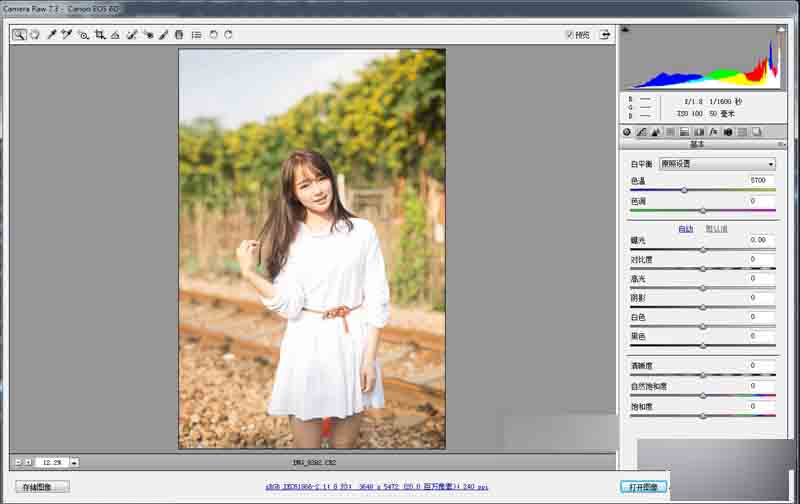Open the white balance (白平衡) dropdown

[x=717, y=164]
